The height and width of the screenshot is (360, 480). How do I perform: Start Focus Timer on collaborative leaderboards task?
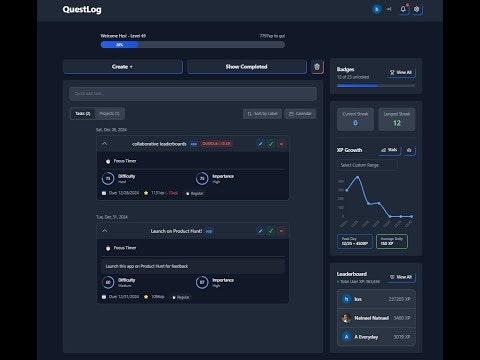[121, 161]
